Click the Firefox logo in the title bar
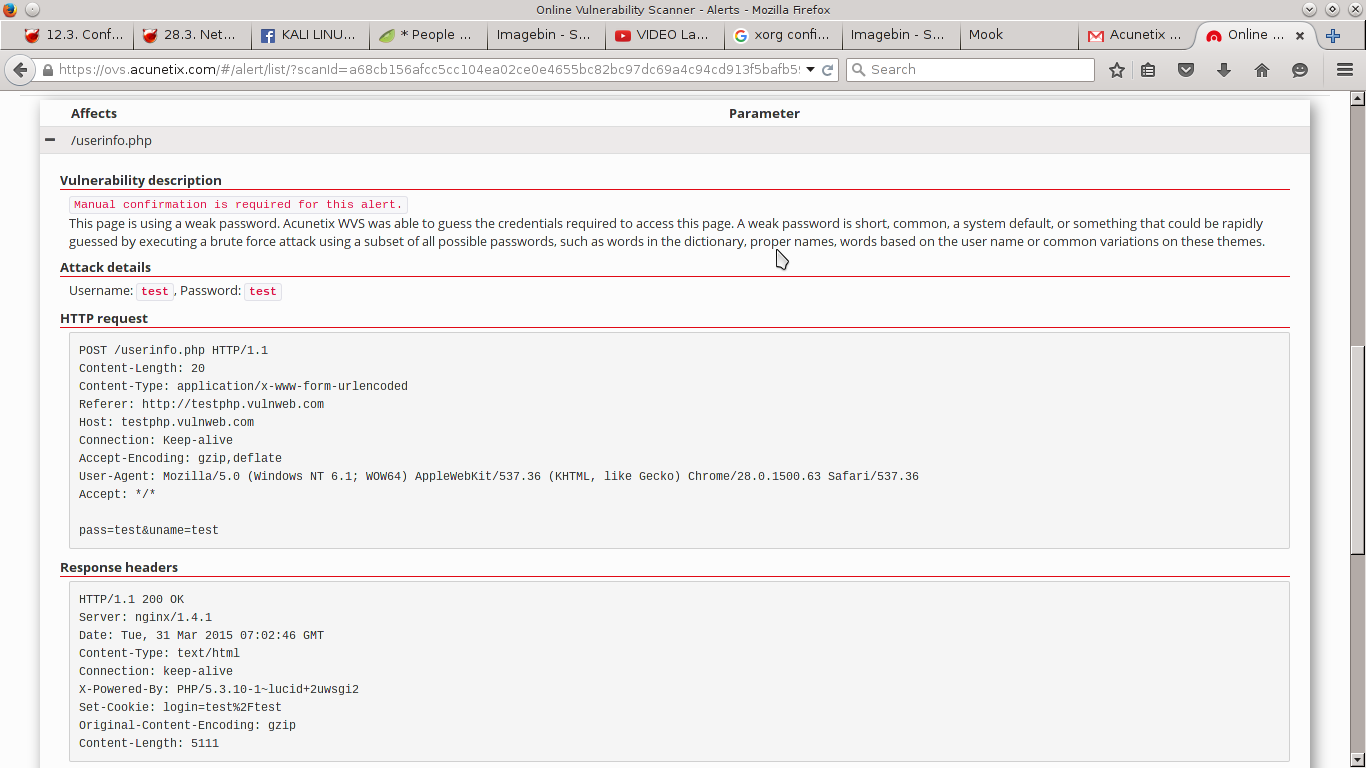Screen dimensions: 1366x768 tap(10, 10)
